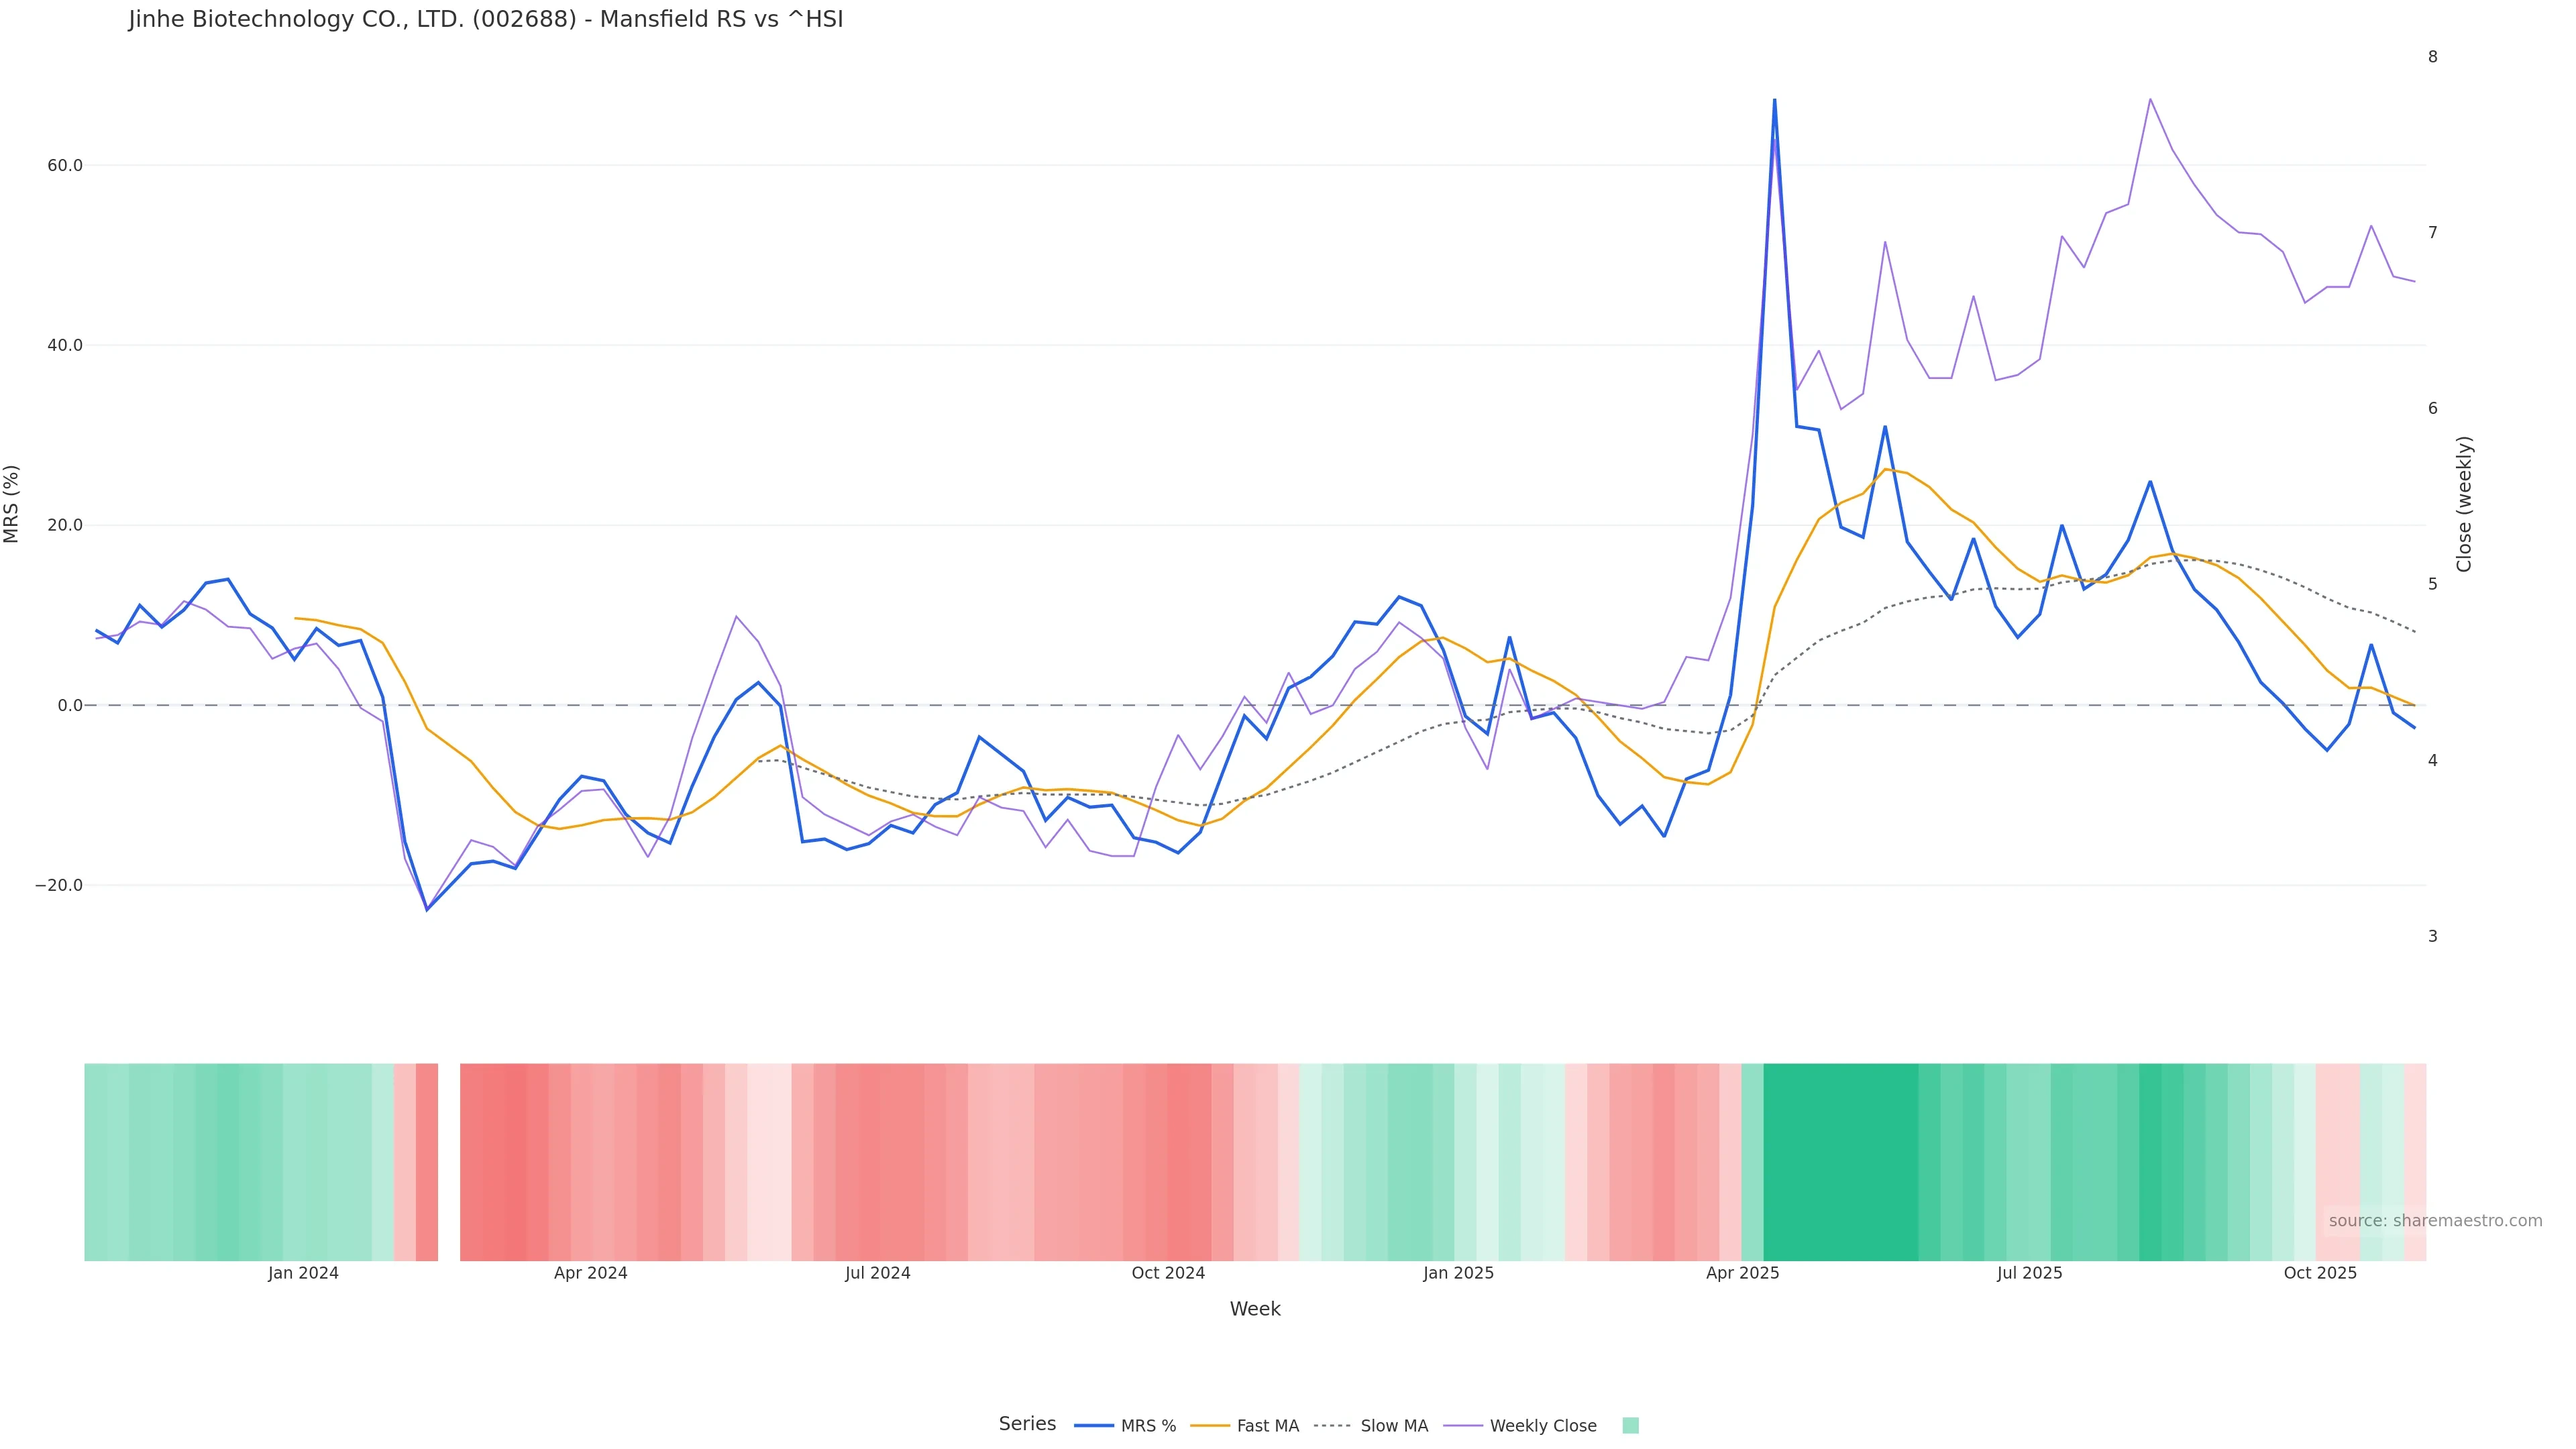Toggle the Fast MA legend series
The image size is (2576, 1449).
(x=1267, y=1426)
